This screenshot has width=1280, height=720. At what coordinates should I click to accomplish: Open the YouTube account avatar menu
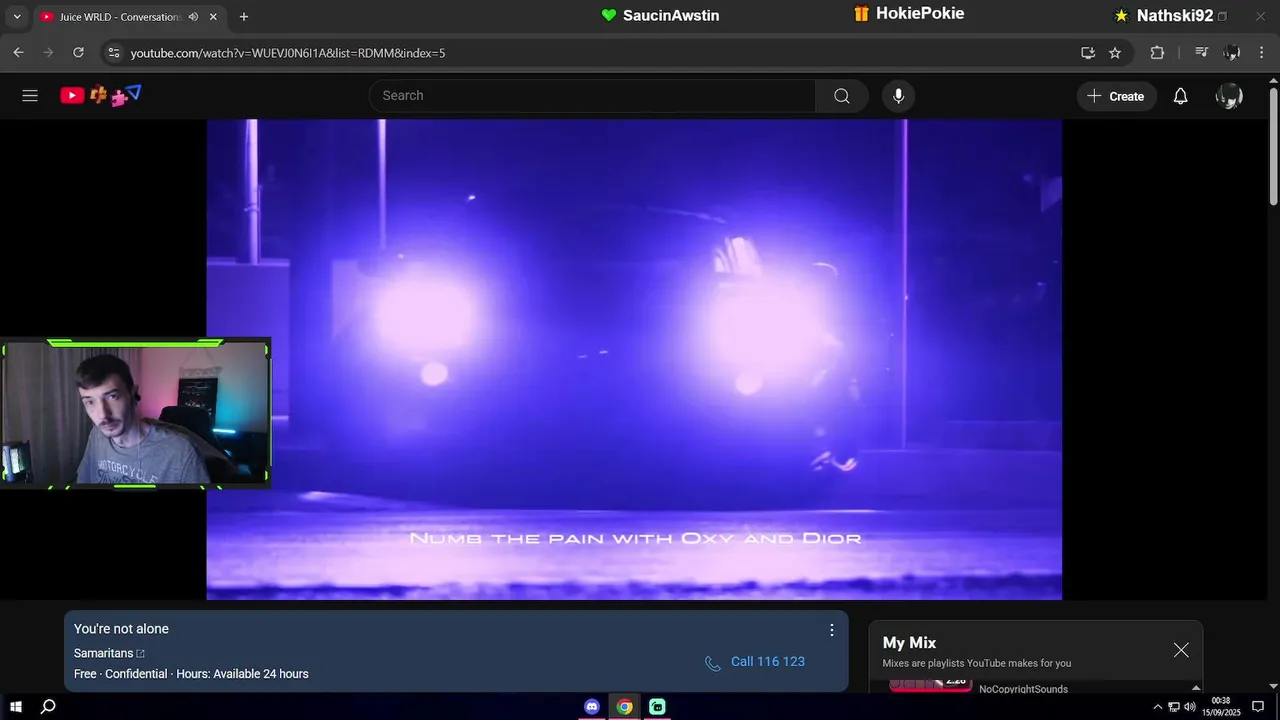[1229, 96]
